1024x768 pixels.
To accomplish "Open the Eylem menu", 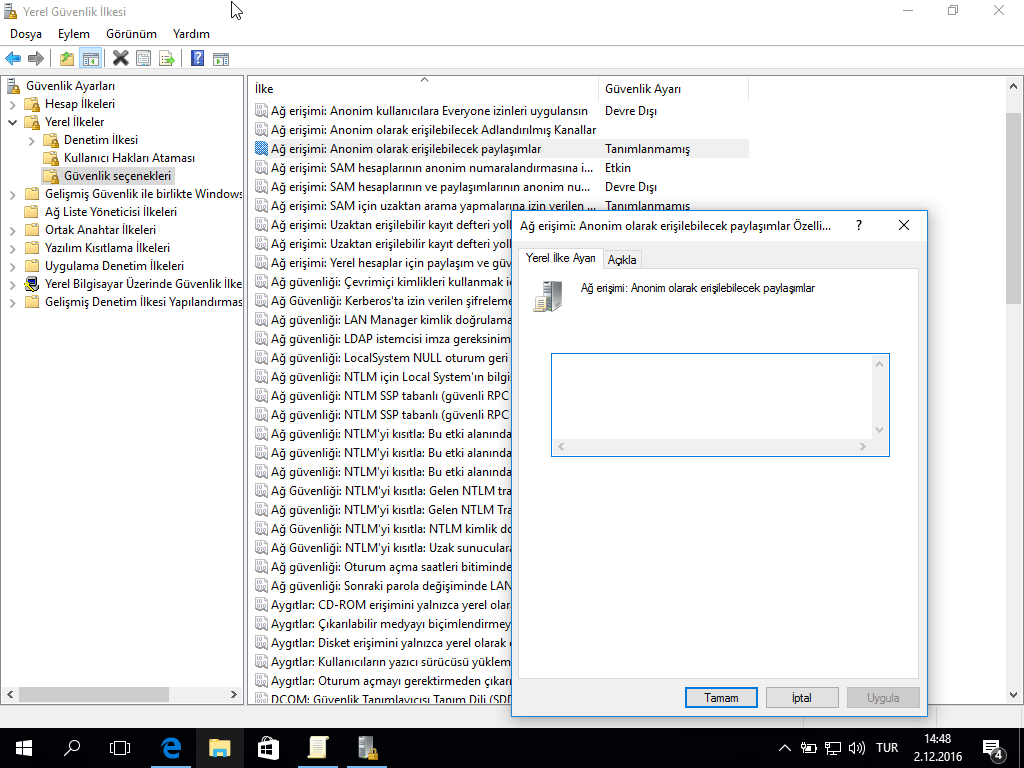I will tap(73, 34).
